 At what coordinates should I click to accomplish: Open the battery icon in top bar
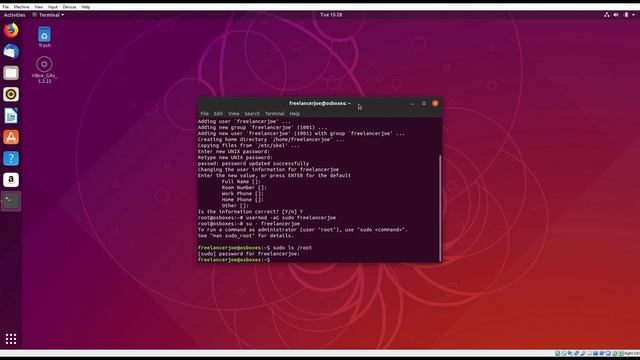point(626,15)
